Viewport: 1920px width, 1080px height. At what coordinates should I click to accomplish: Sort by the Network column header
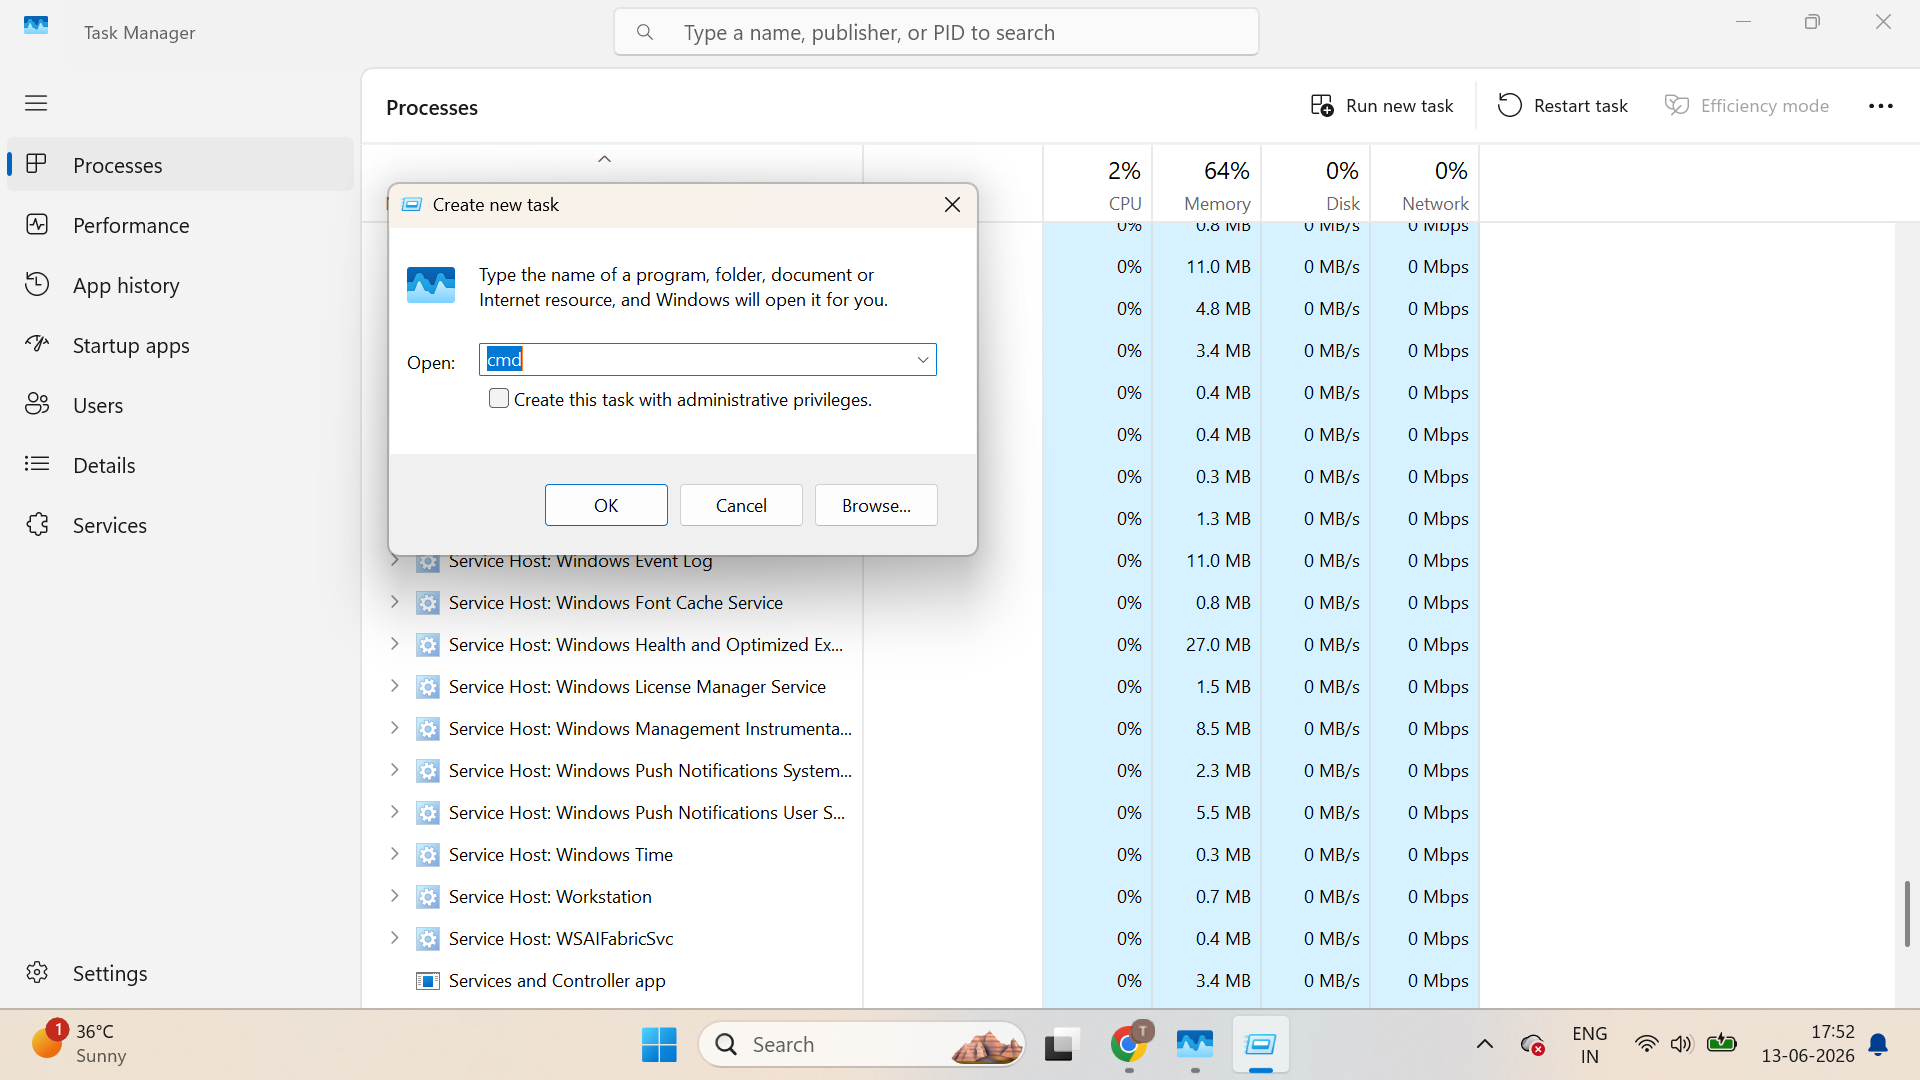click(1425, 184)
